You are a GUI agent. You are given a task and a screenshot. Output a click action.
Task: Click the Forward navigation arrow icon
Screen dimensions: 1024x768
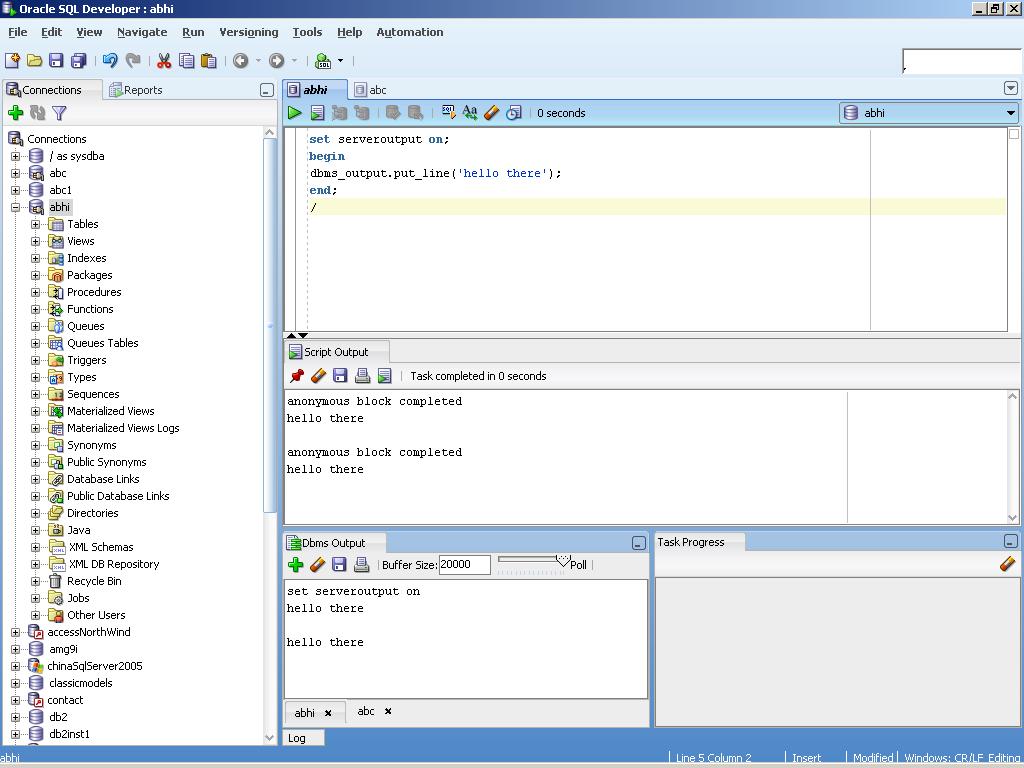[277, 61]
